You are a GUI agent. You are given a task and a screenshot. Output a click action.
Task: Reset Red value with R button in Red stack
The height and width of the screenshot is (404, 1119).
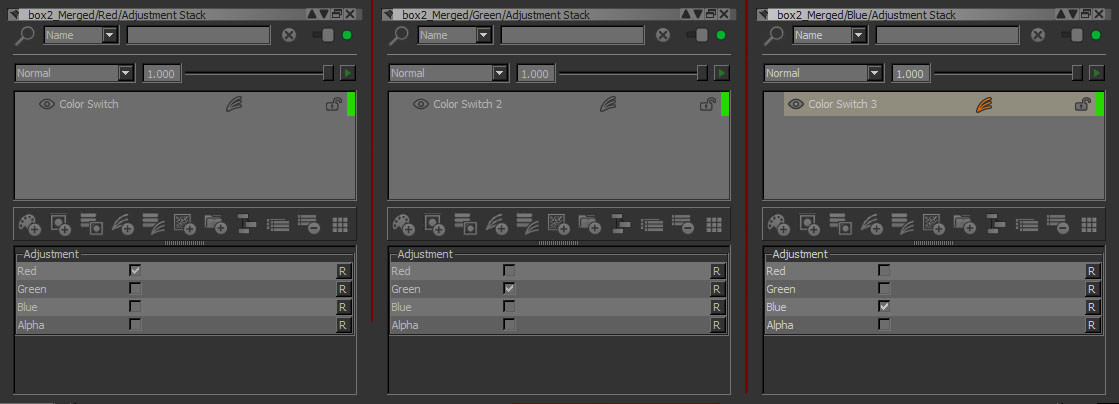[343, 271]
